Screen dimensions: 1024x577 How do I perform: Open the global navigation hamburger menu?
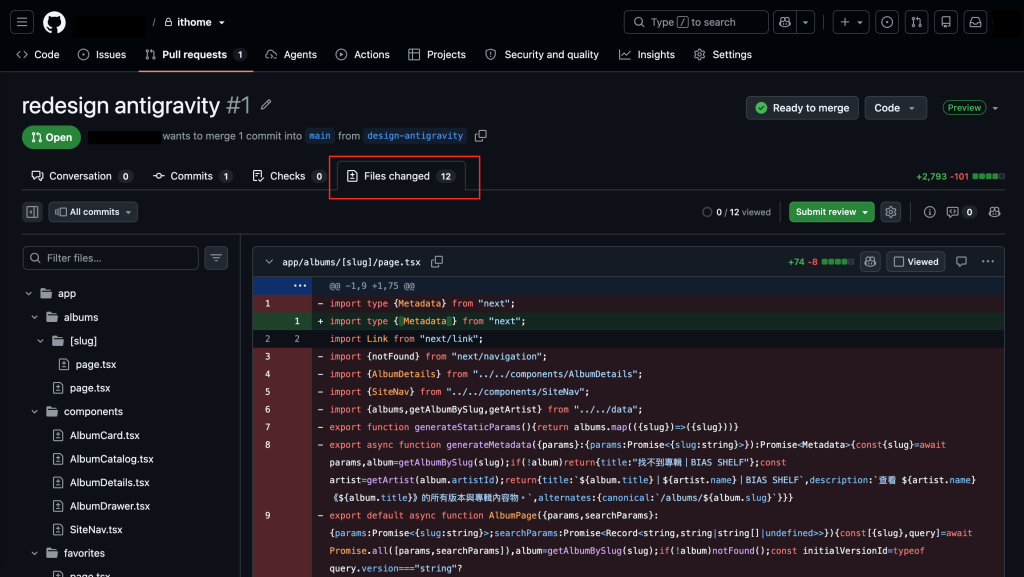click(22, 22)
